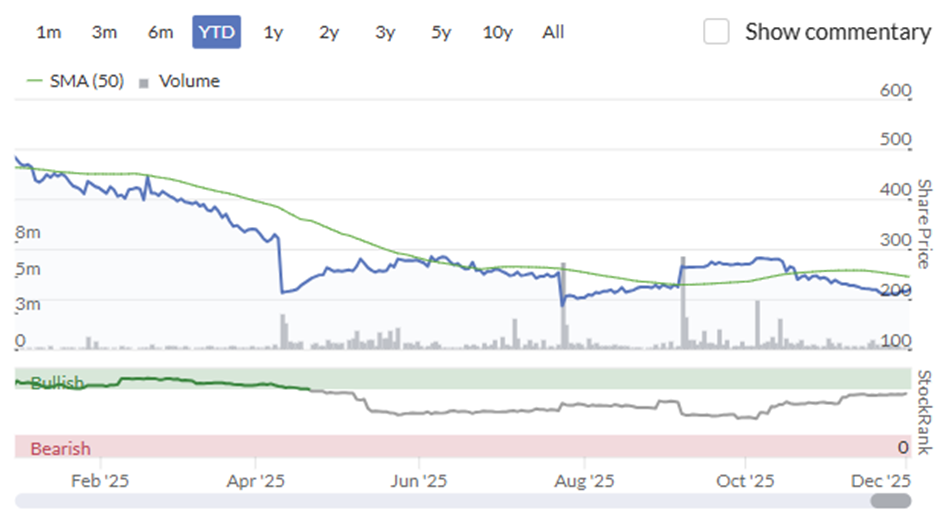Select the 1m time range

tap(49, 32)
